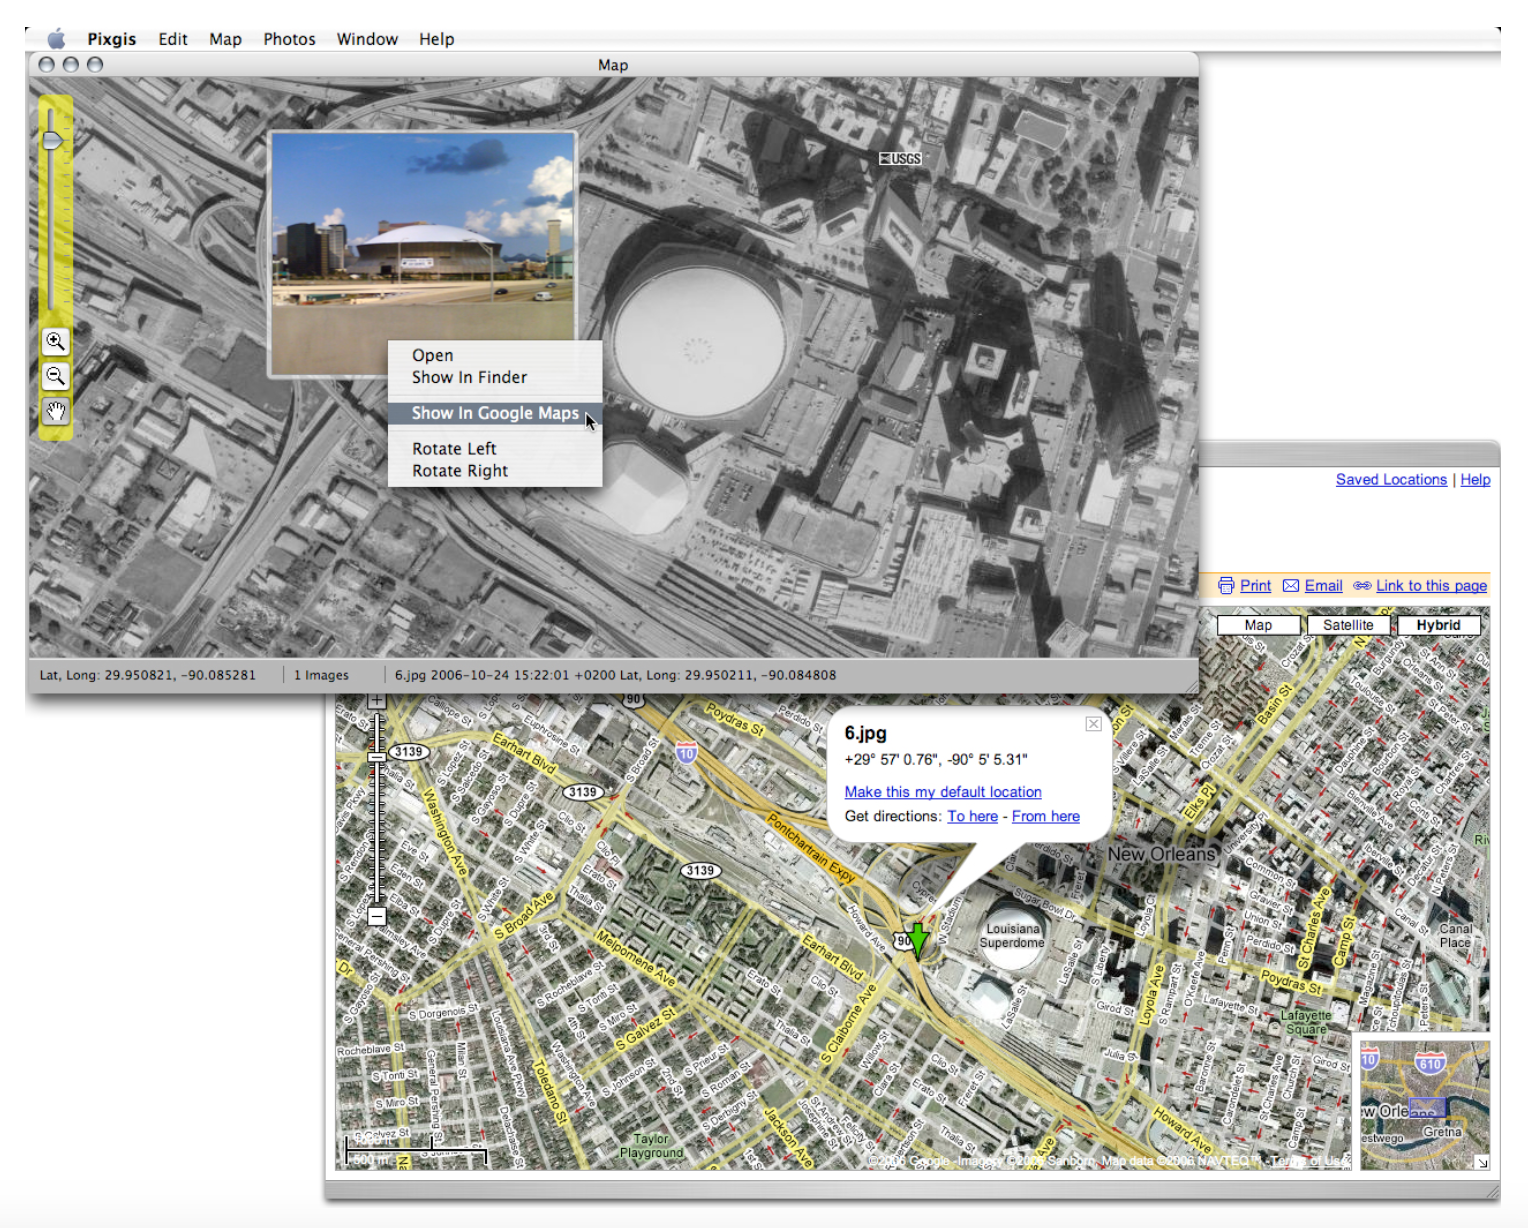Click the 6.jpg title in info bubble
1528x1228 pixels.
pos(865,733)
